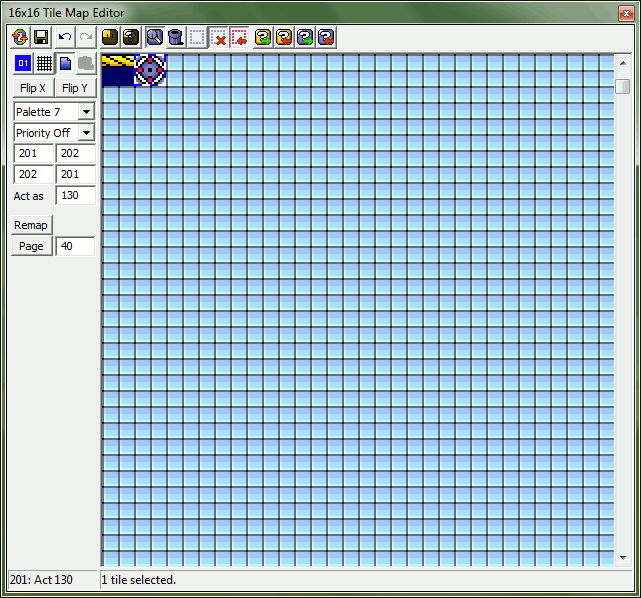Click the vertical scrollbar thumb
This screenshot has height=598, width=641.
623,86
